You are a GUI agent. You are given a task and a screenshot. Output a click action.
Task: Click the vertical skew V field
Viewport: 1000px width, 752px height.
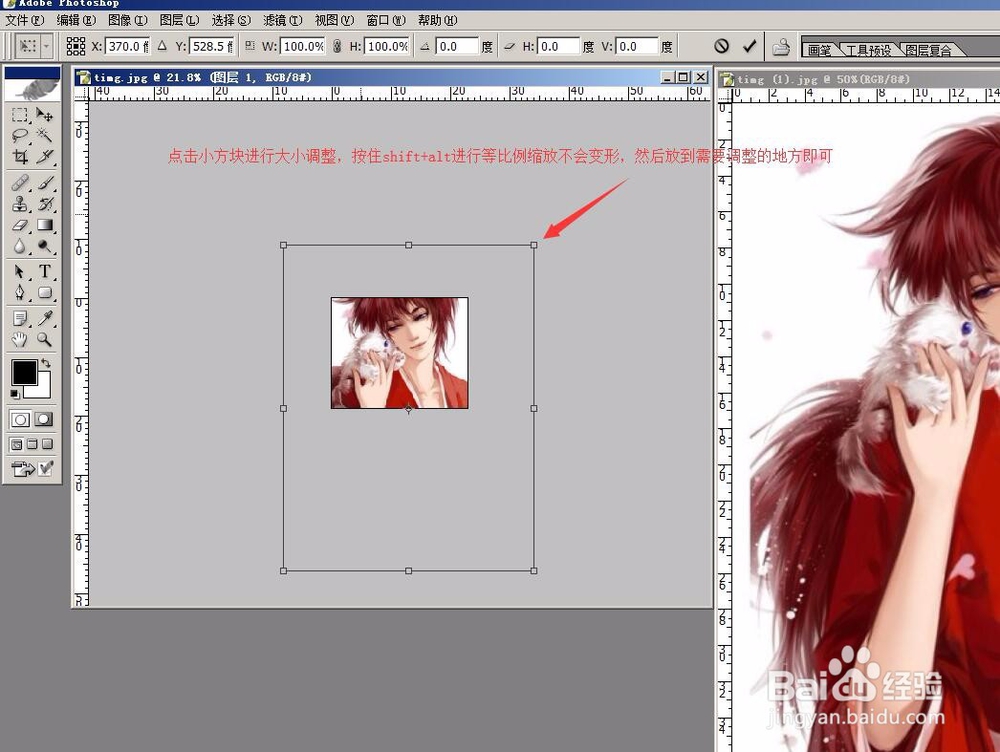click(637, 47)
